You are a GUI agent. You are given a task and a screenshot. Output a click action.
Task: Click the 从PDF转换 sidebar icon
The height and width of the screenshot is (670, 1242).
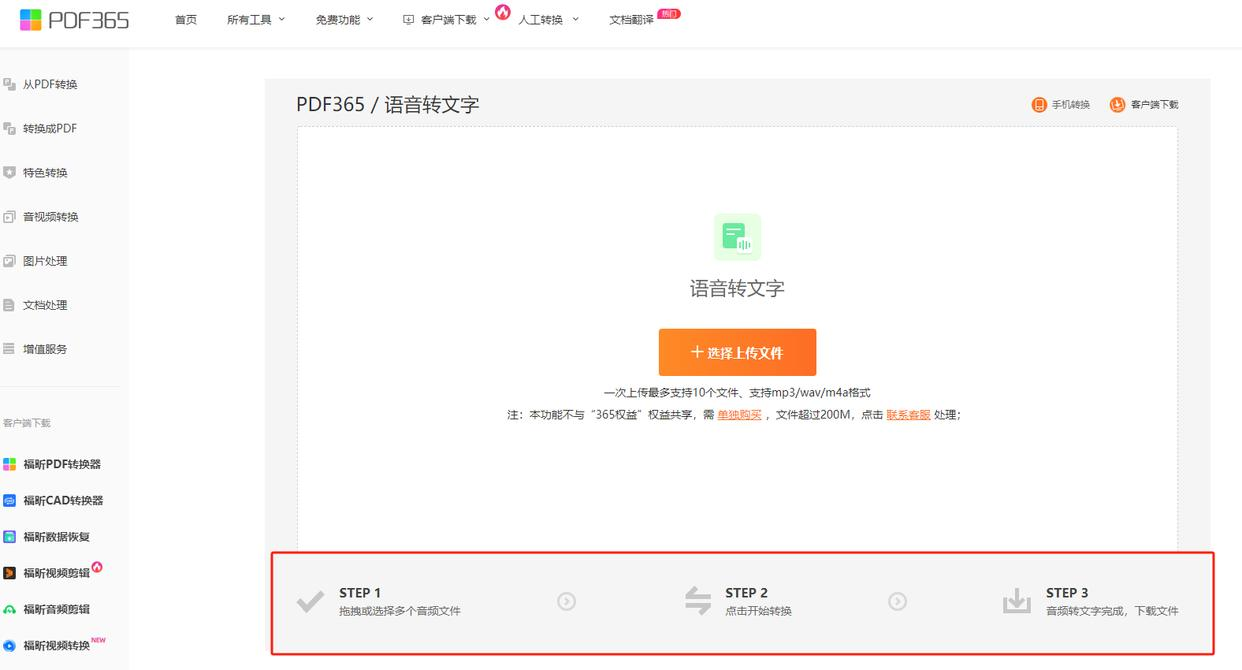point(10,84)
